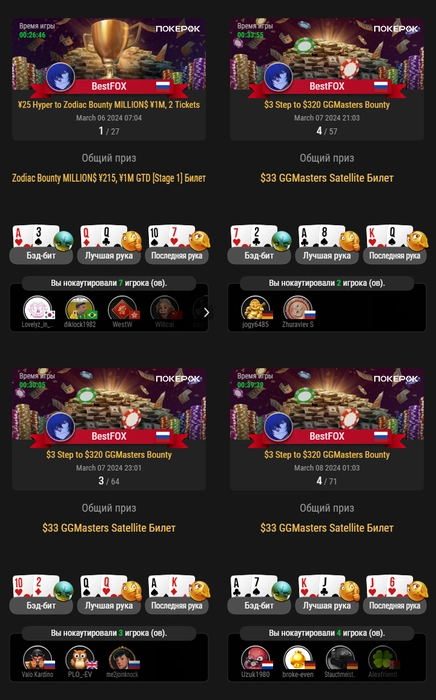Viewport: 436px width, 700px height.
Task: Click Zhuravlev S player avatar
Action: [x=298, y=308]
